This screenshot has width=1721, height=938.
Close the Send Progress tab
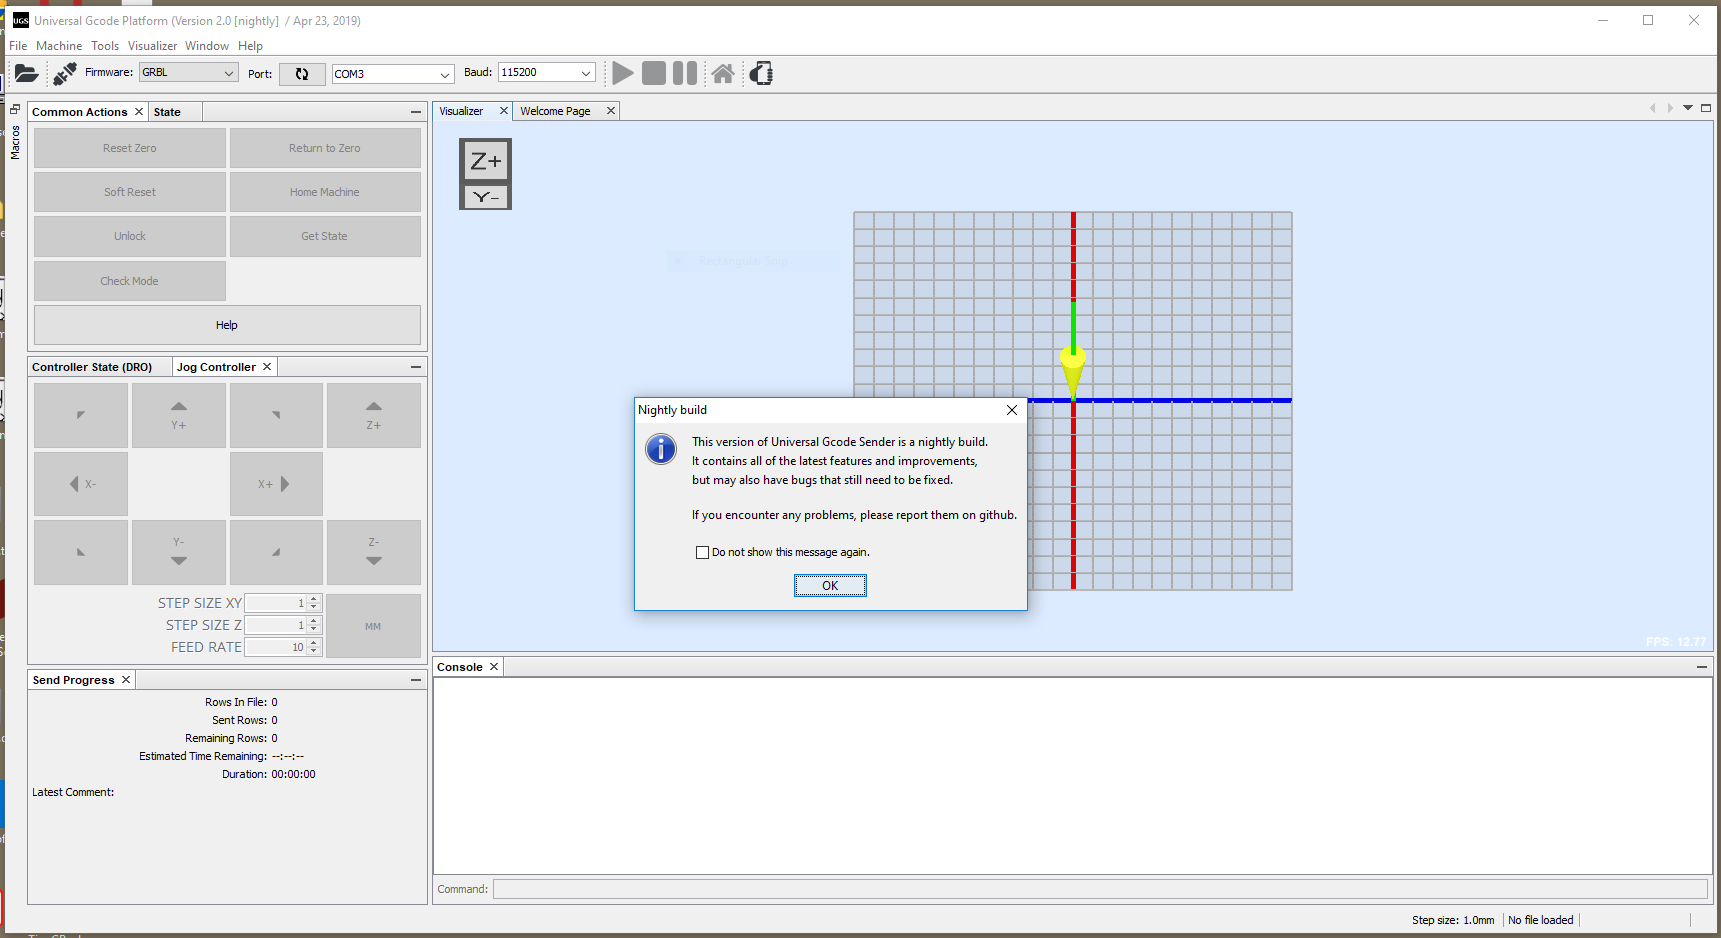(126, 680)
